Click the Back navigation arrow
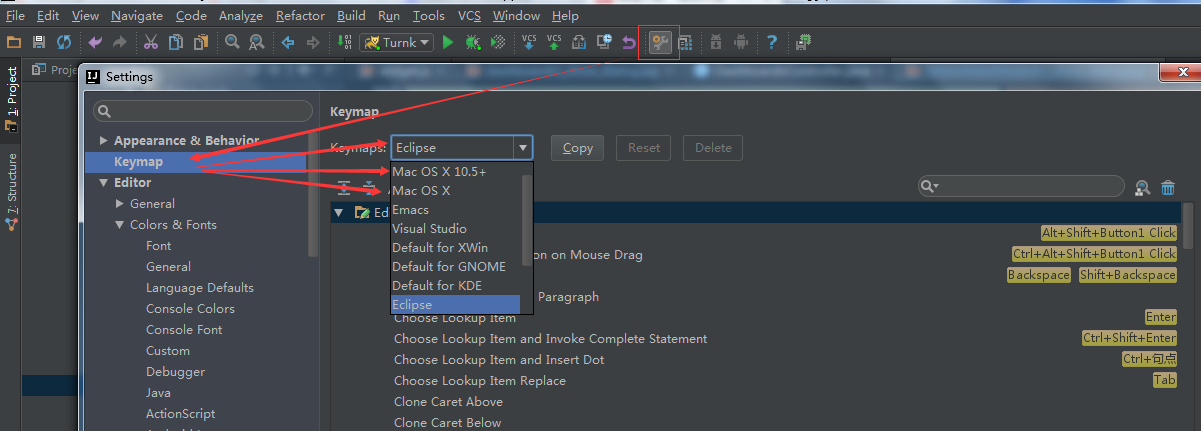 (x=288, y=42)
